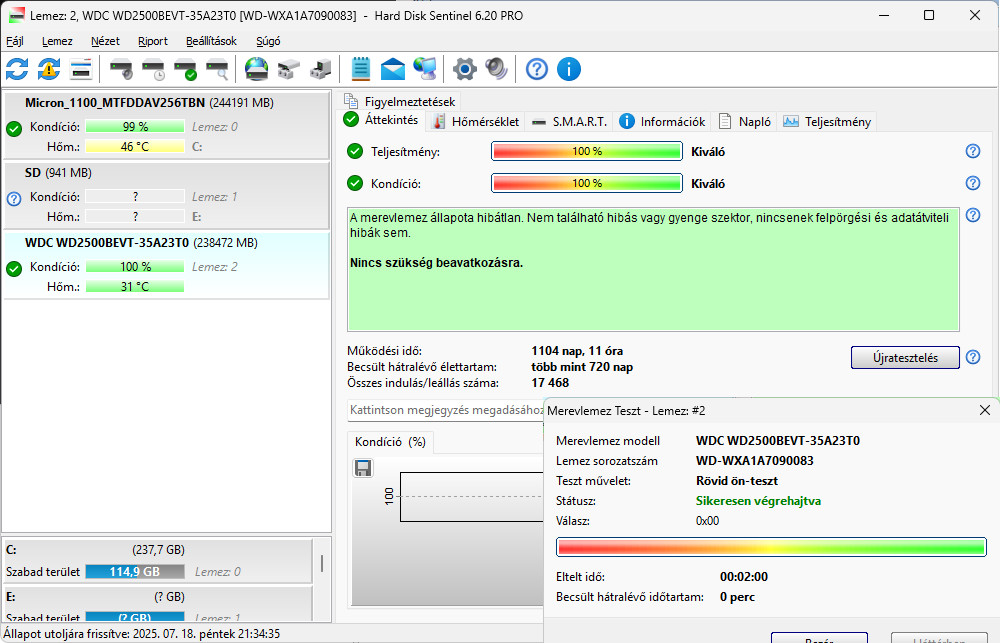Click the blue envelope toolbar icon
1000x643 pixels.
tap(393, 69)
